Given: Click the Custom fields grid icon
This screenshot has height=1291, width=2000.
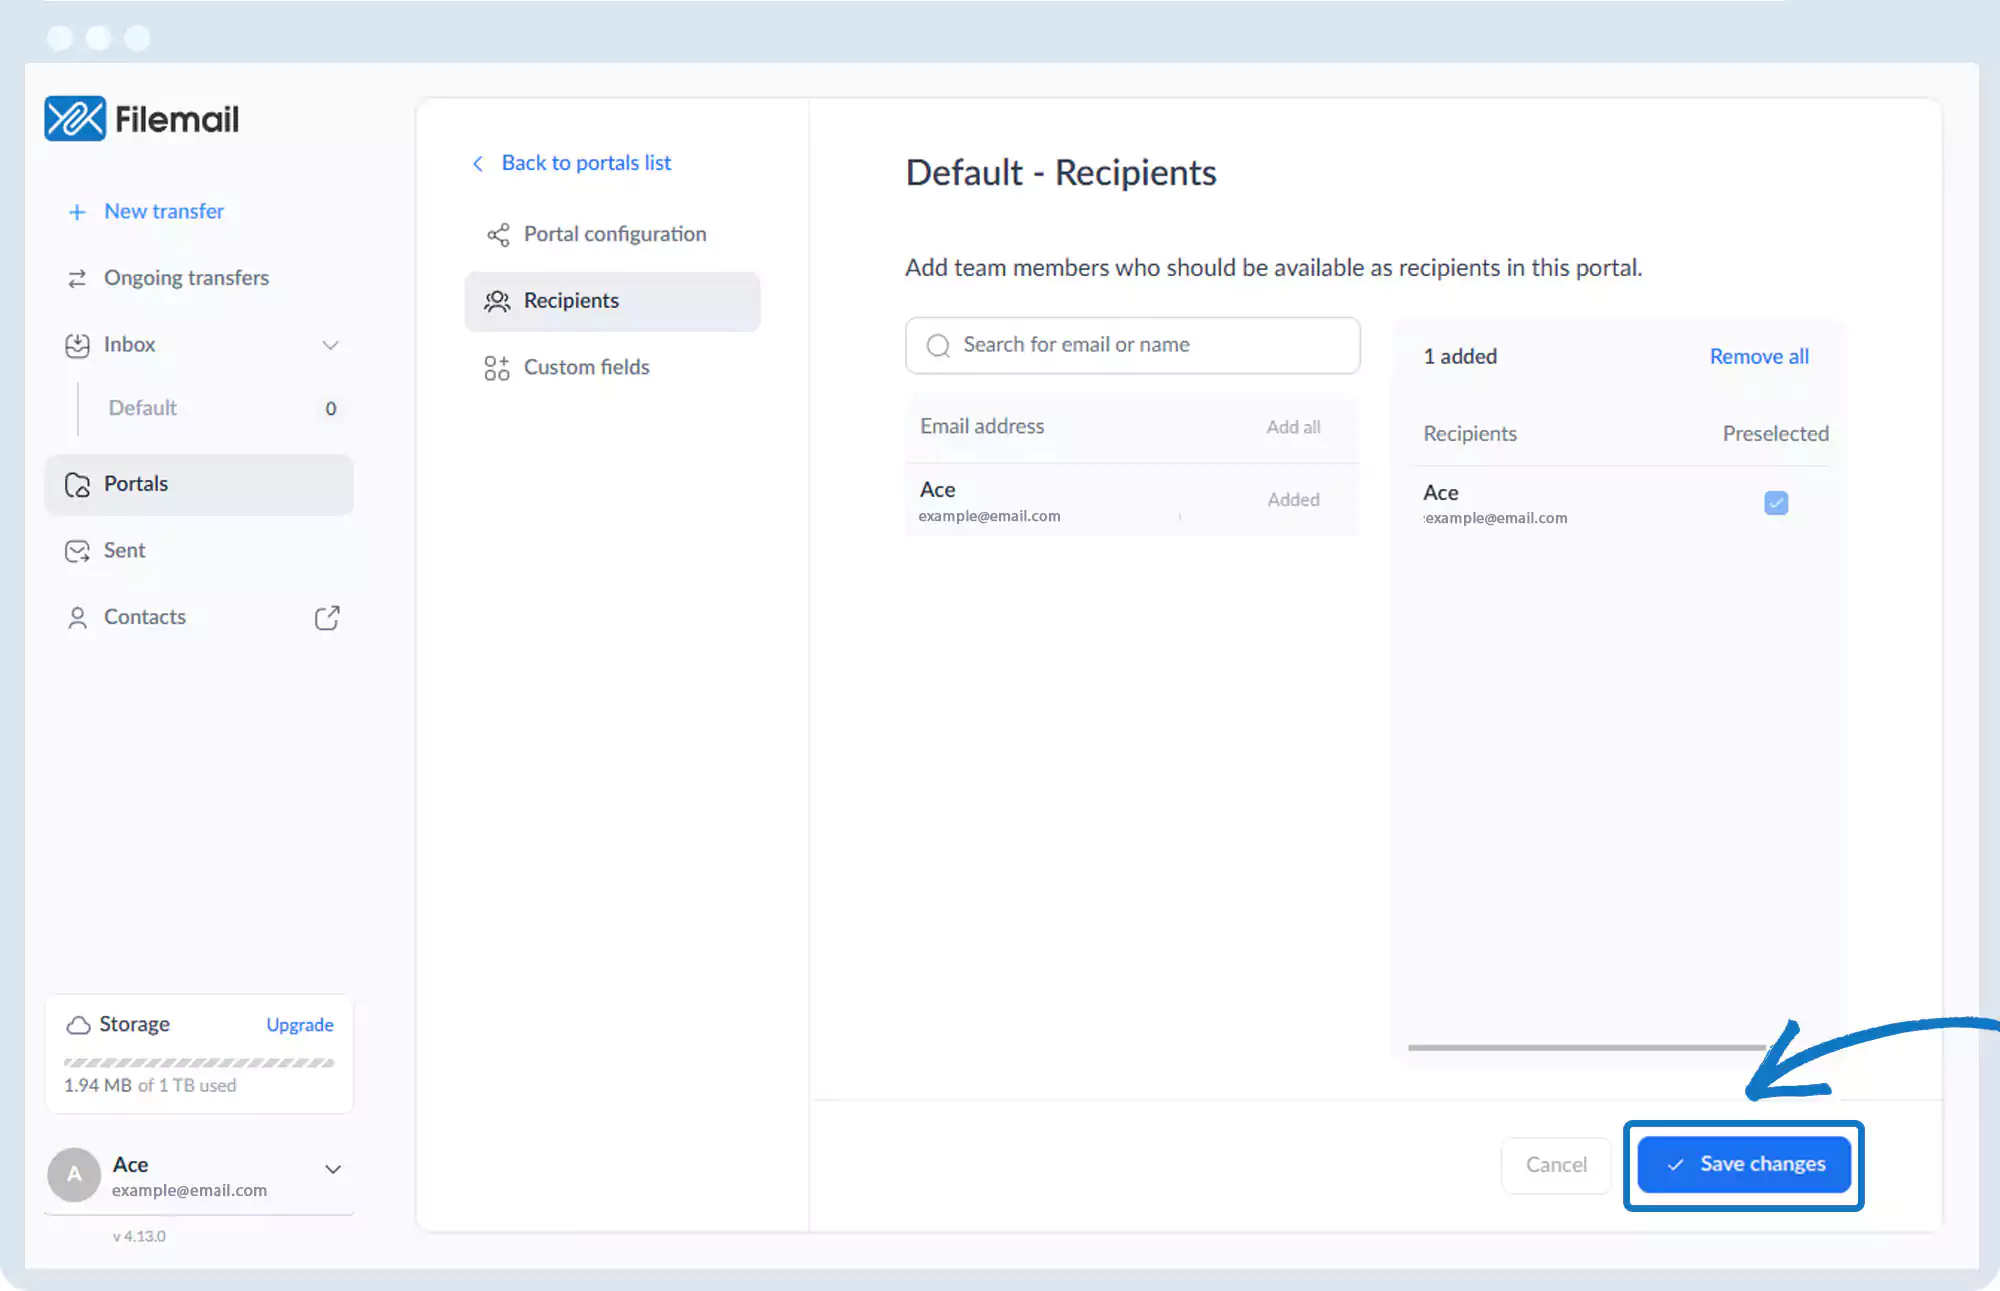Looking at the screenshot, I should 497,368.
